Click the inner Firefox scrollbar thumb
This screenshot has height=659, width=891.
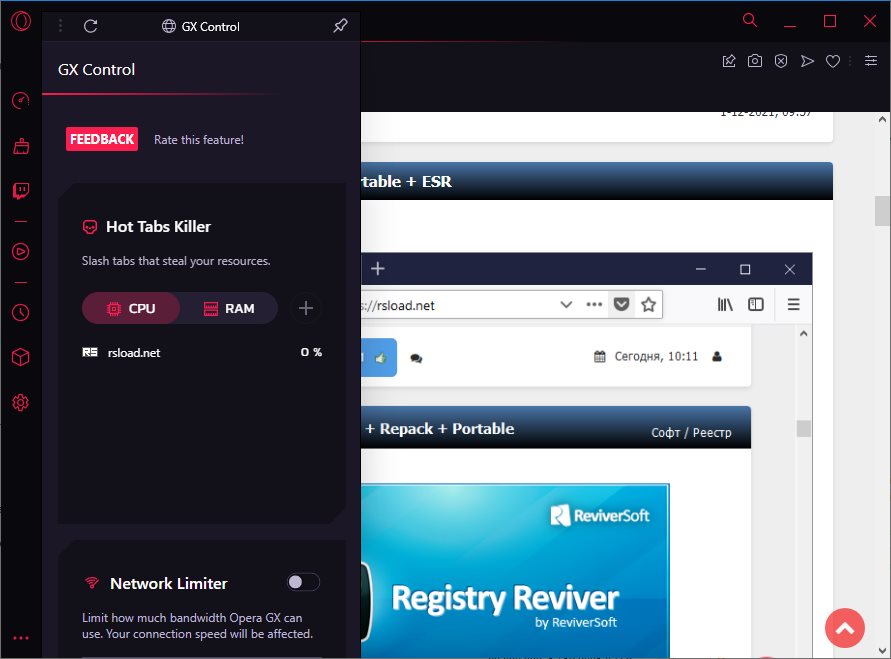tap(803, 428)
